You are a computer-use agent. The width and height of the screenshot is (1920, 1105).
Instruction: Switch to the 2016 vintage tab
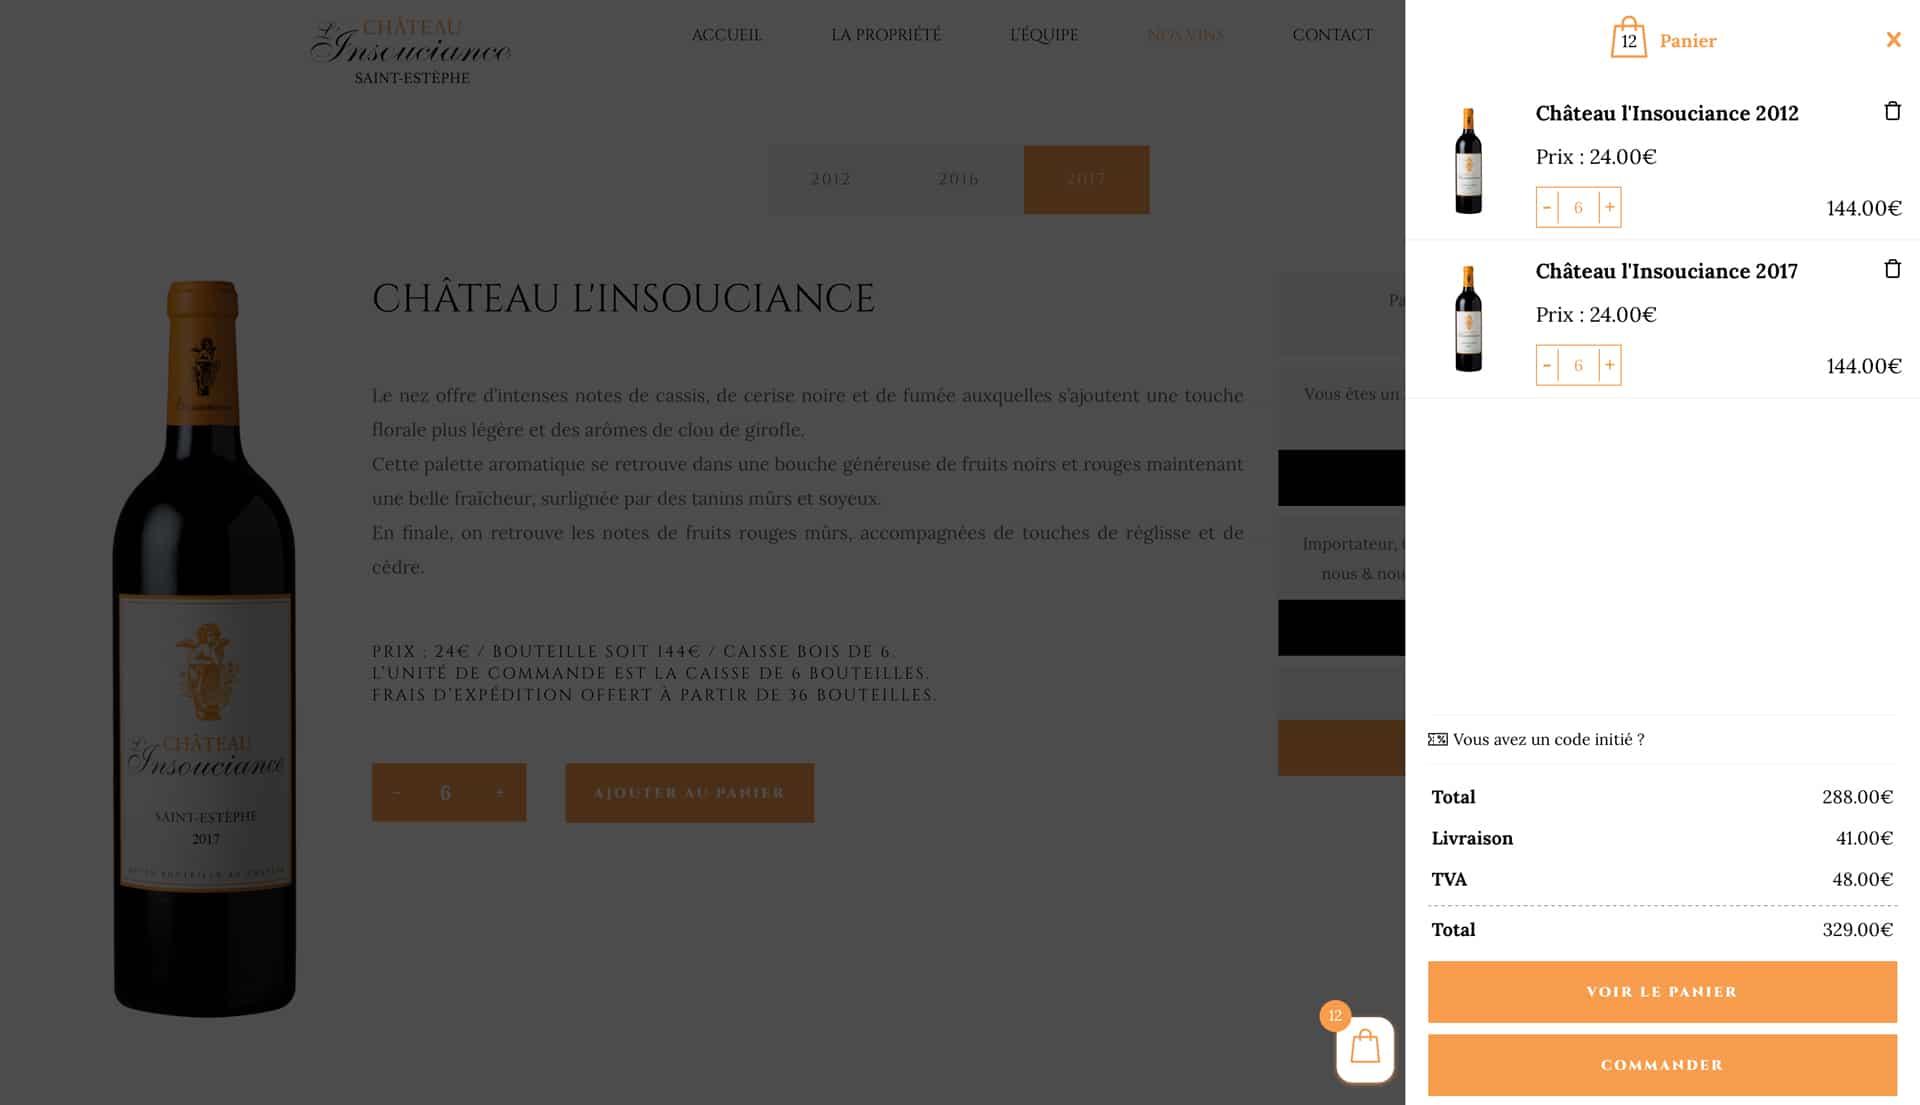[x=959, y=179]
